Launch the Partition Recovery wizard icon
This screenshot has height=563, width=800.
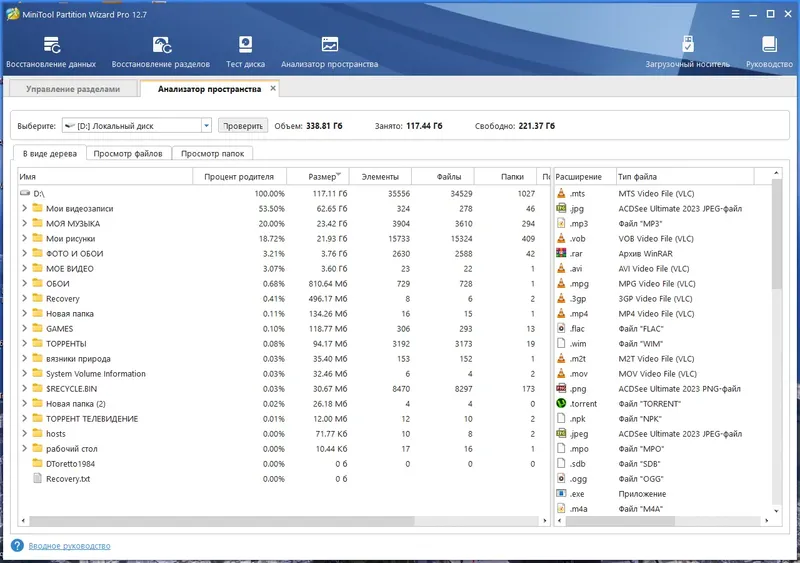(x=161, y=45)
